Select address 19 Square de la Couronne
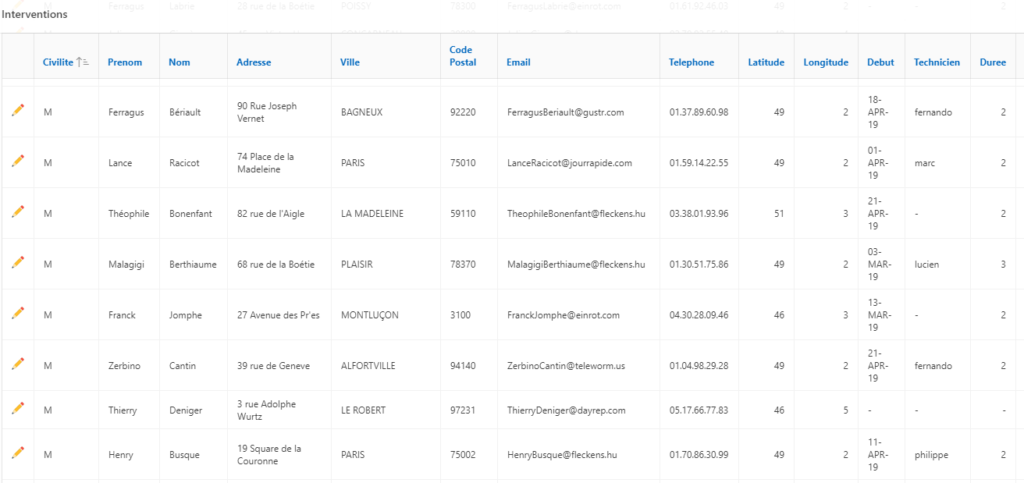Screen dimensions: 1024x483 [x=269, y=455]
